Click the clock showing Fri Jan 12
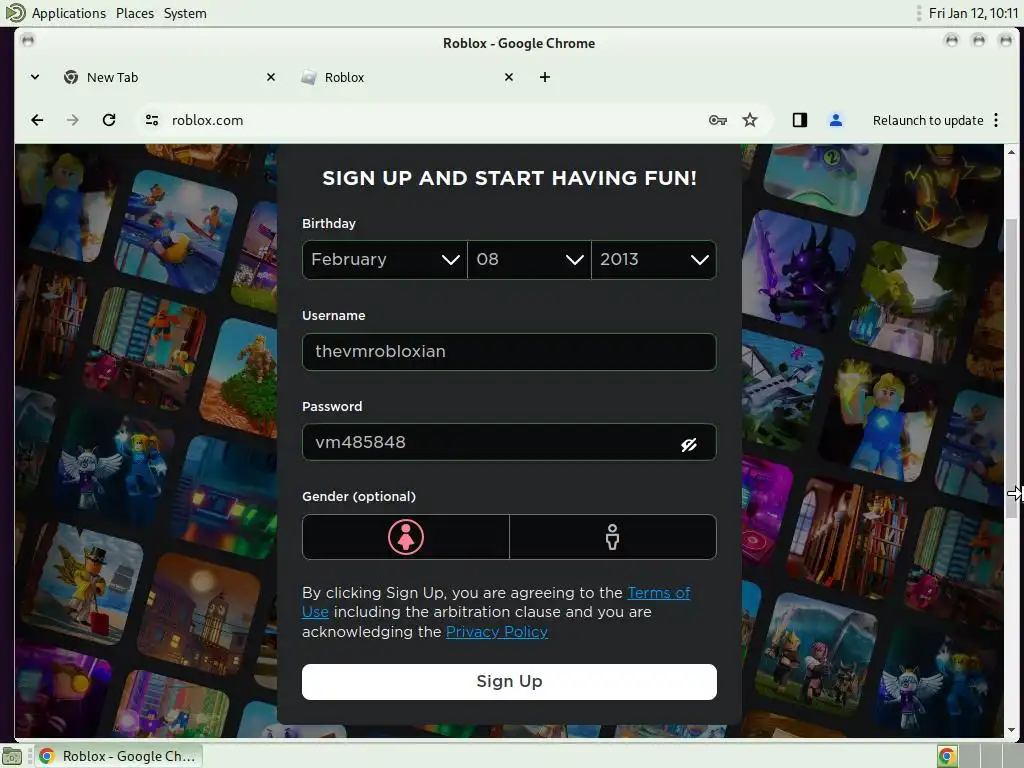This screenshot has width=1024, height=768. click(973, 13)
